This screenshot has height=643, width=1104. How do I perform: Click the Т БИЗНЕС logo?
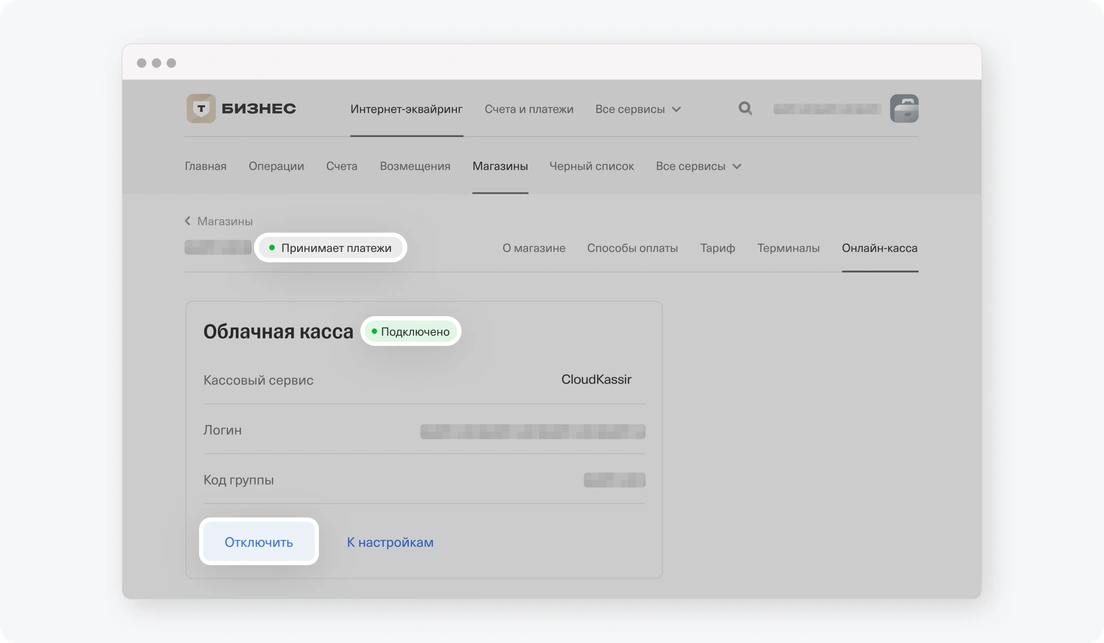(x=238, y=108)
